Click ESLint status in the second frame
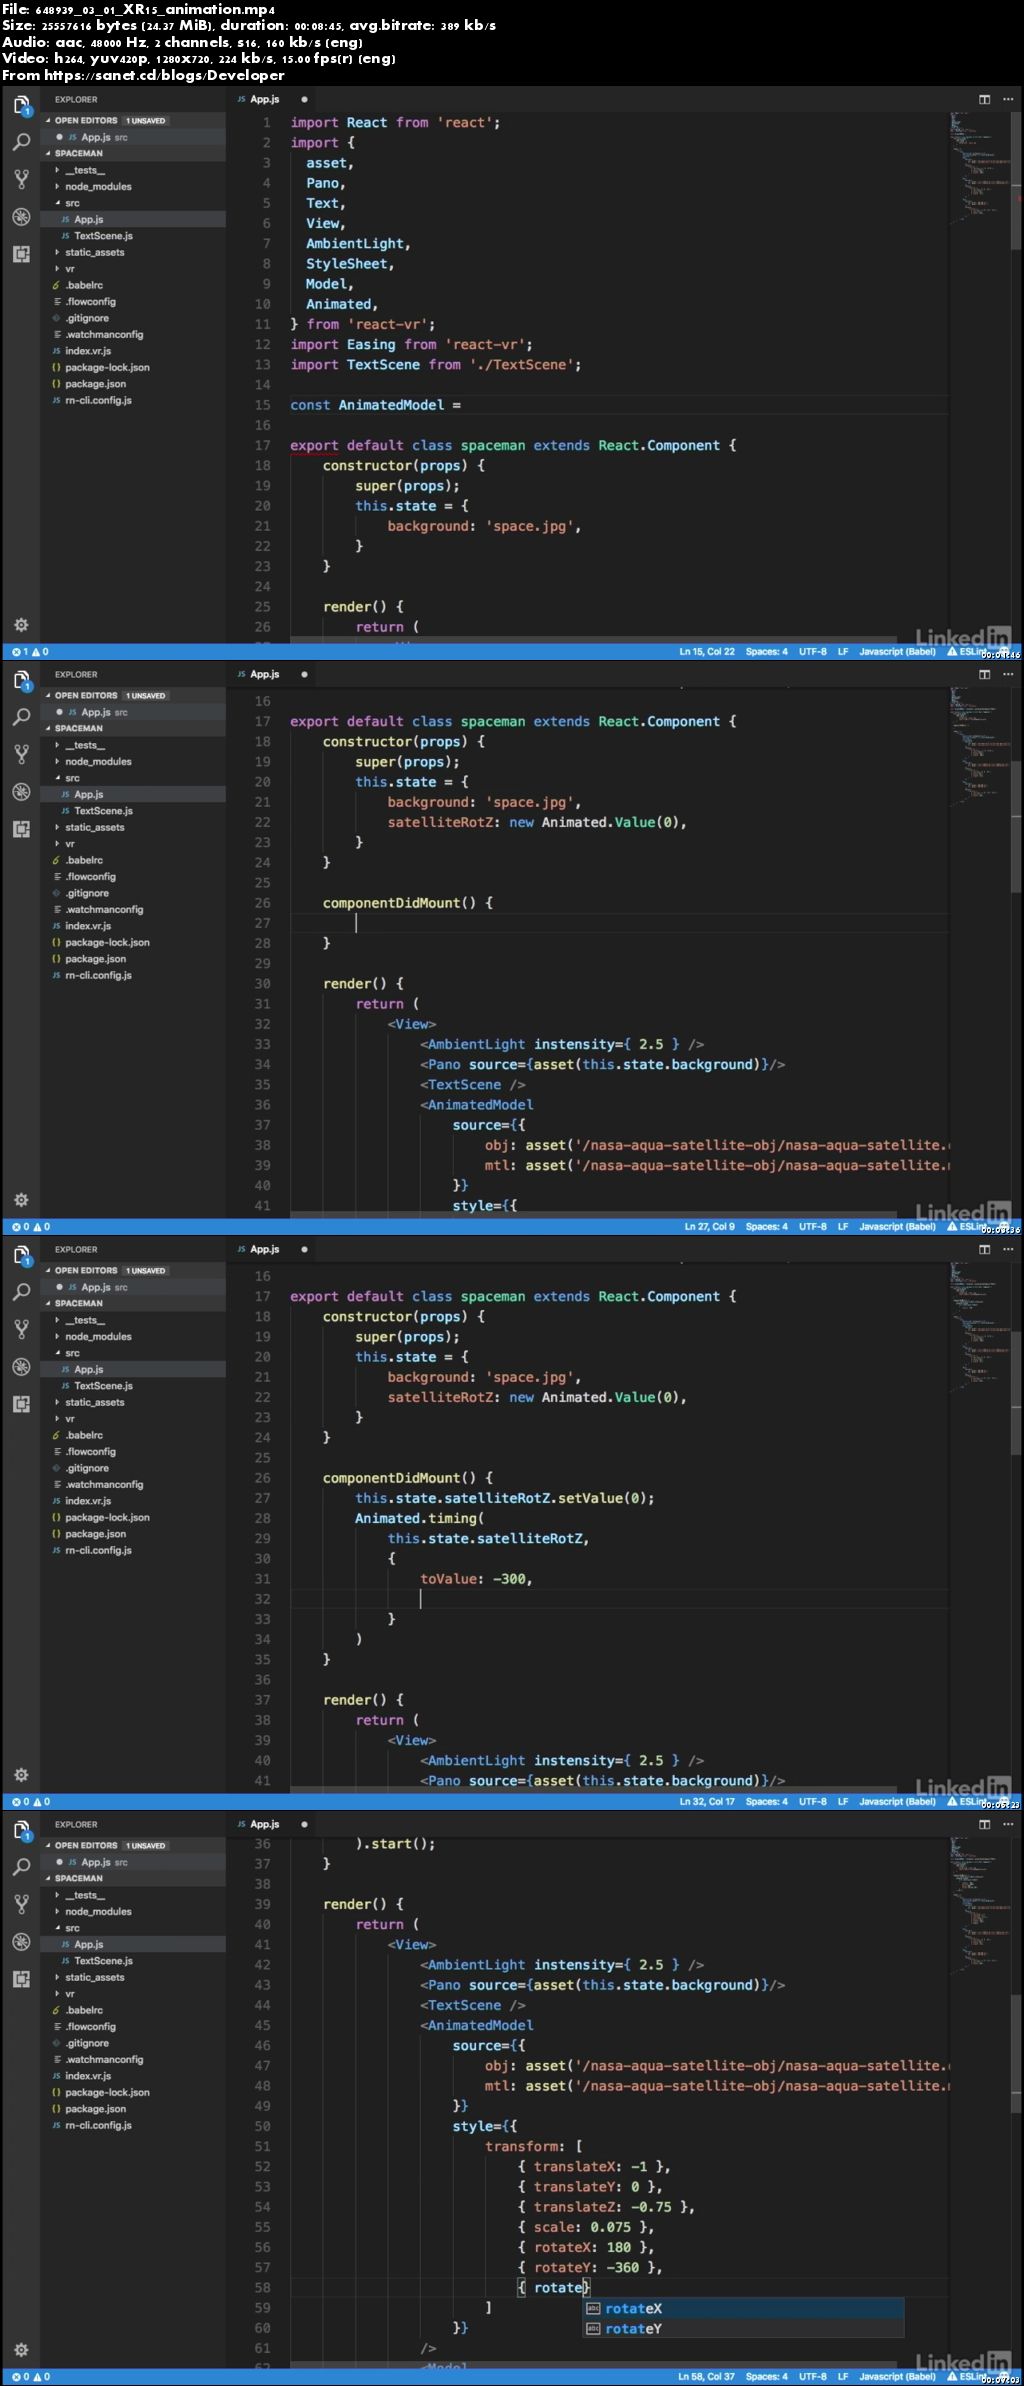Screen dimensions: 1024x2386 click(965, 1227)
